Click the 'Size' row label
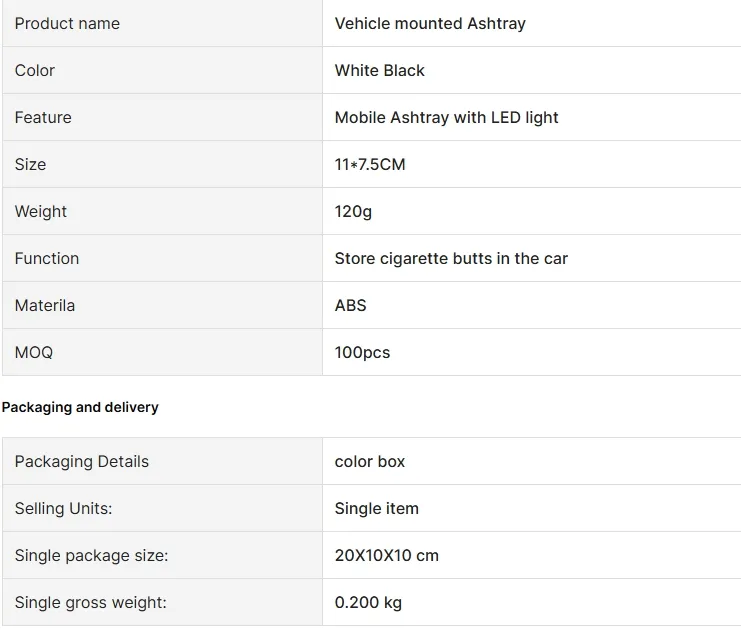Screen dimensions: 741x630 click(30, 164)
